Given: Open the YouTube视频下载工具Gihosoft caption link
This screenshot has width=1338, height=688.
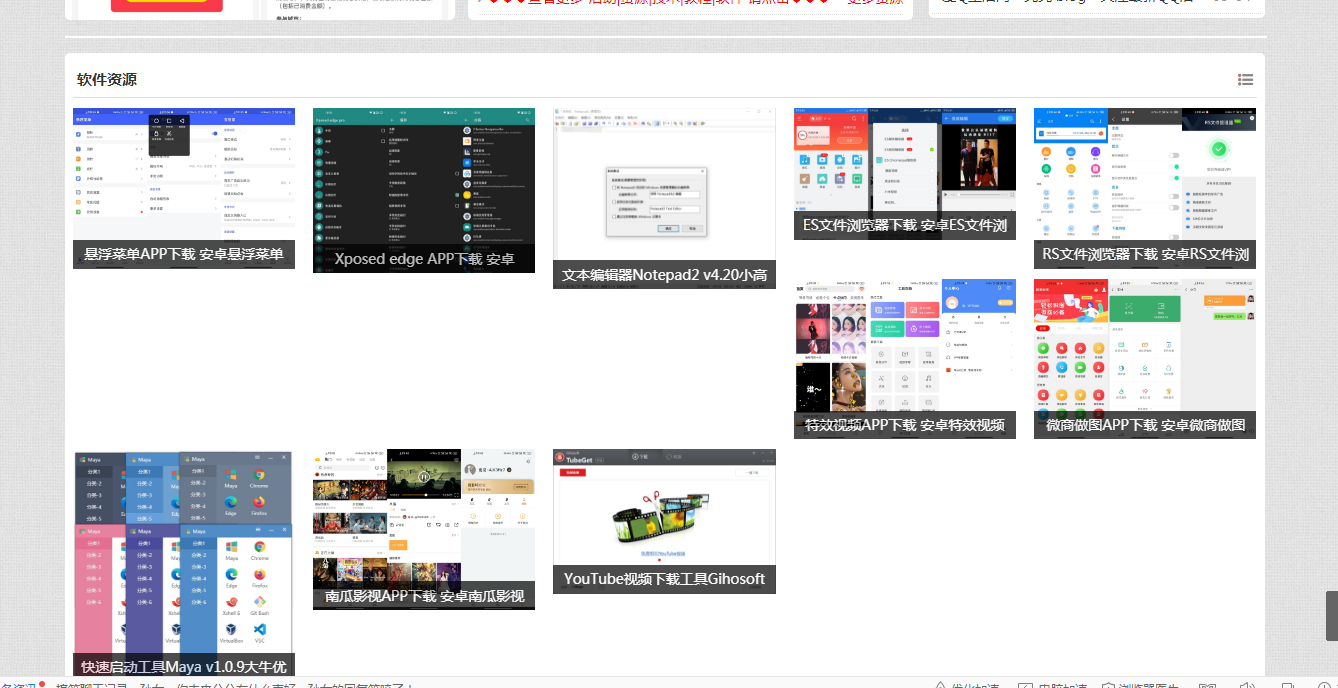Looking at the screenshot, I should click(664, 579).
